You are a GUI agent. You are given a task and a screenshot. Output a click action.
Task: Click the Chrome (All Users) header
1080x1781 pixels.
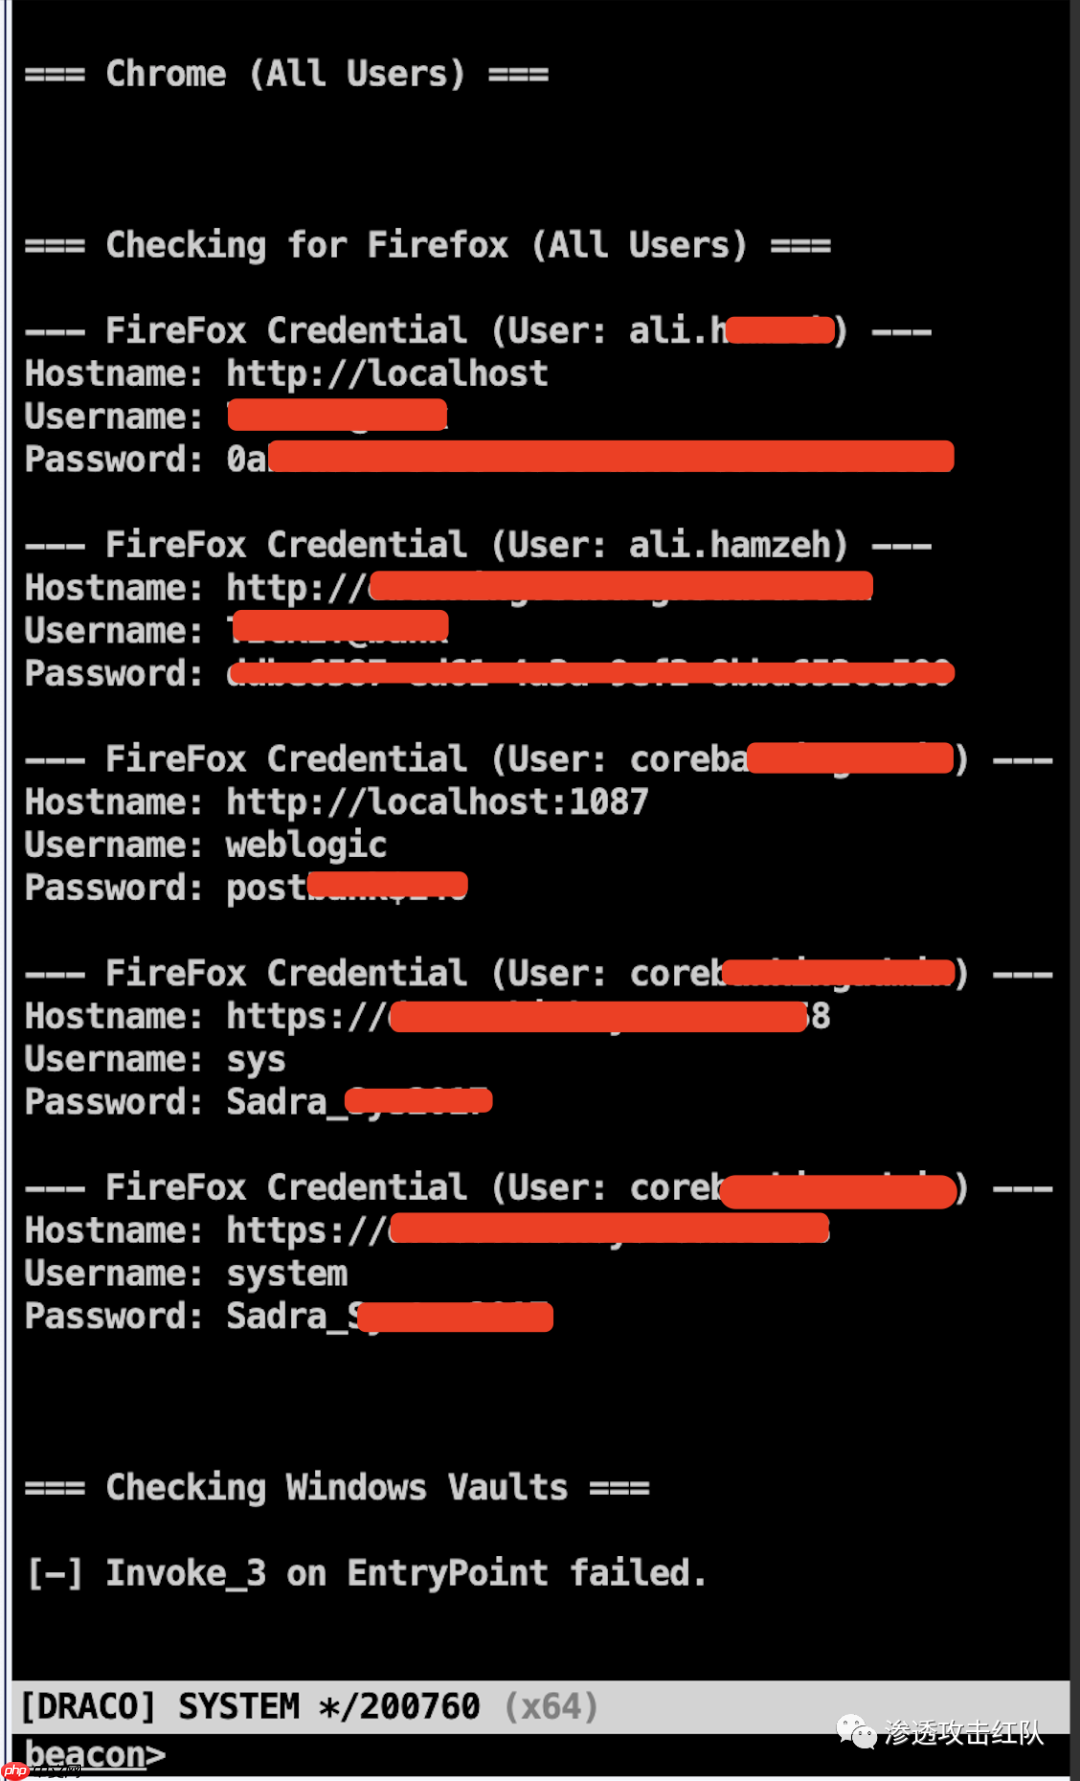click(x=286, y=74)
